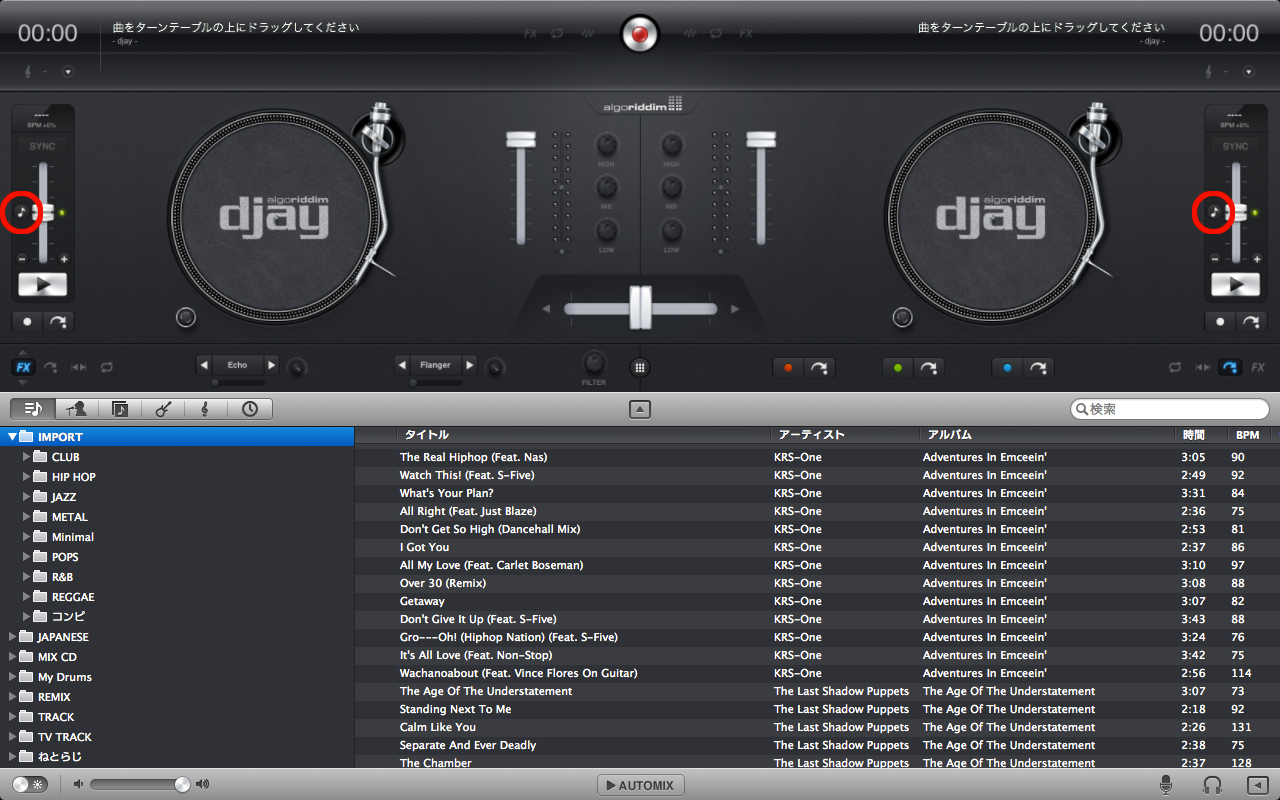Increase left deck pitch with plus button
1280x800 pixels.
click(x=64, y=259)
